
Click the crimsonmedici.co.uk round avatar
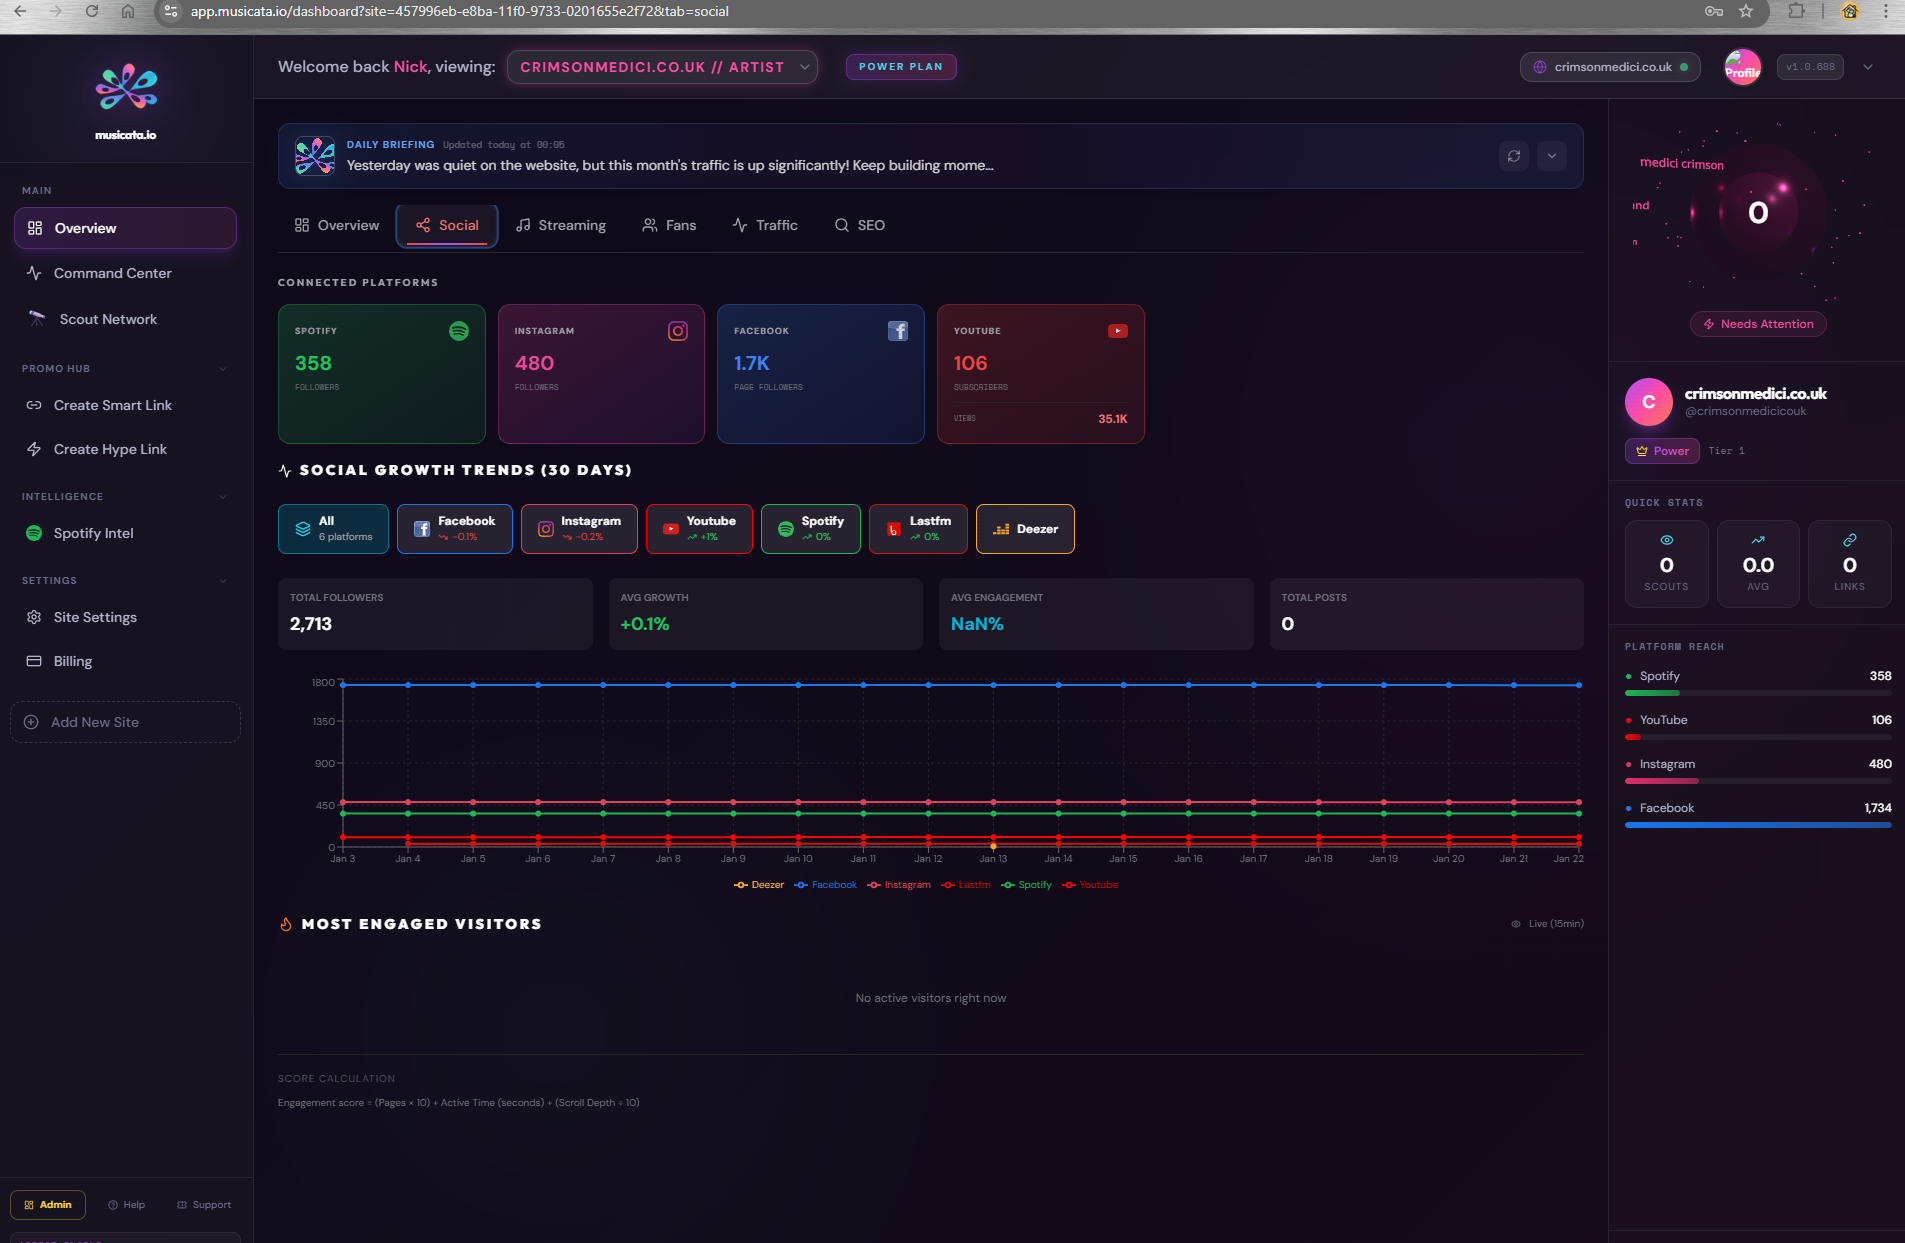(x=1649, y=402)
